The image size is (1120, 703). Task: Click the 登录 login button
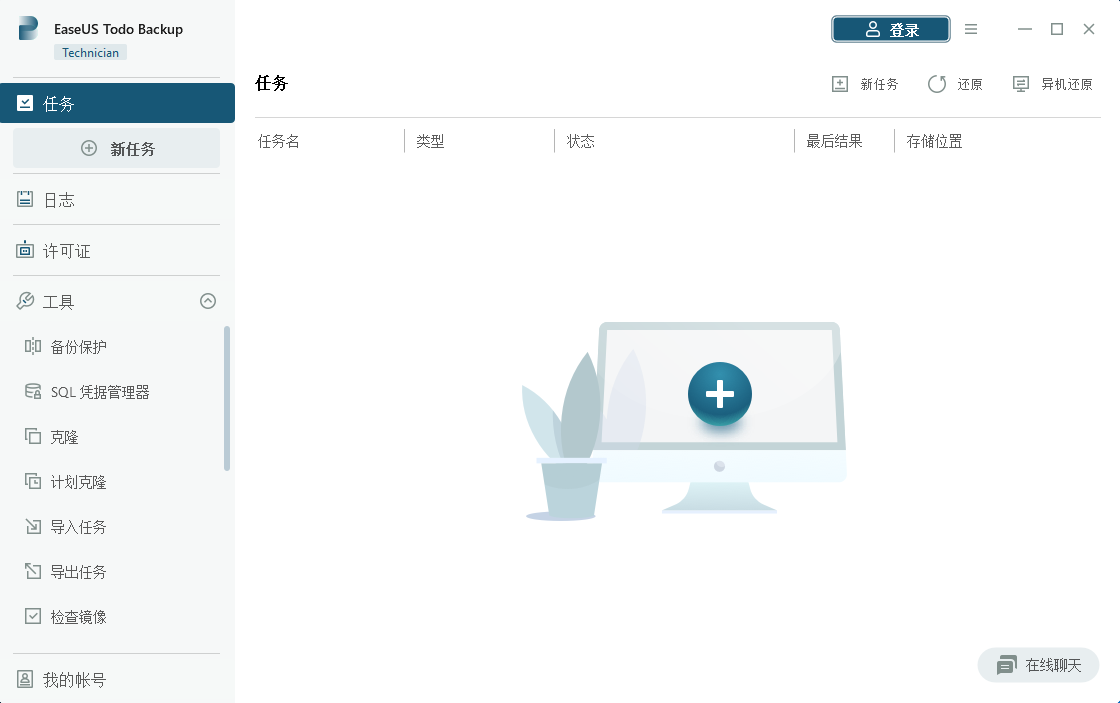890,30
